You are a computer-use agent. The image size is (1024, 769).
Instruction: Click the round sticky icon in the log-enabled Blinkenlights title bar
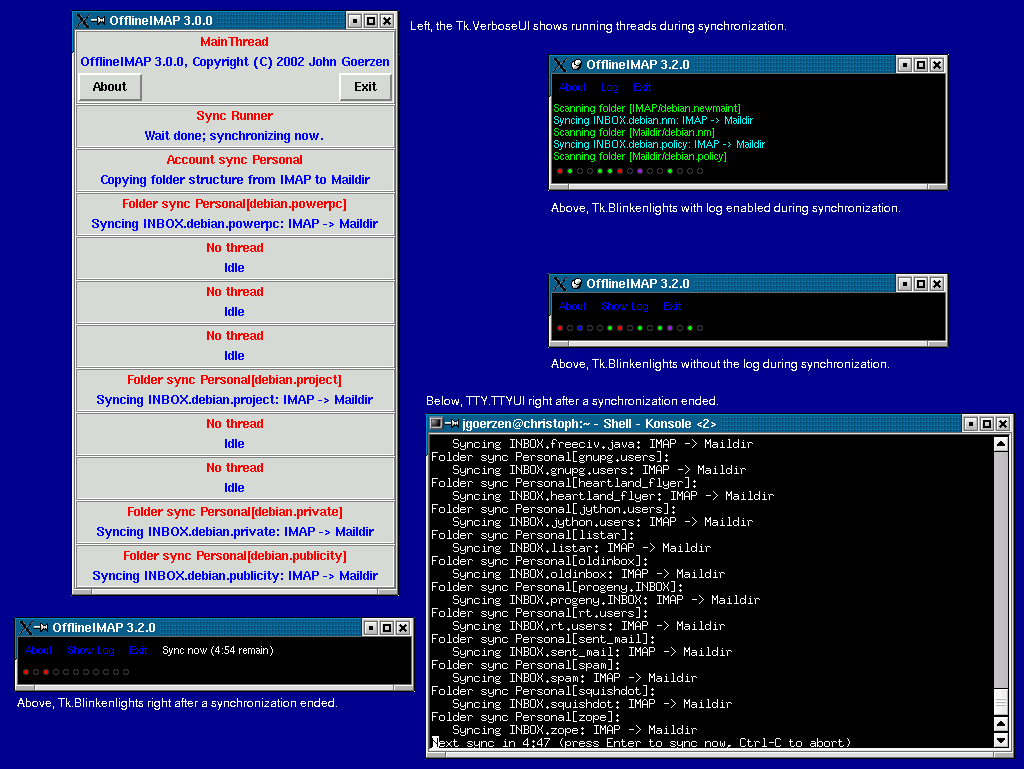[x=576, y=65]
